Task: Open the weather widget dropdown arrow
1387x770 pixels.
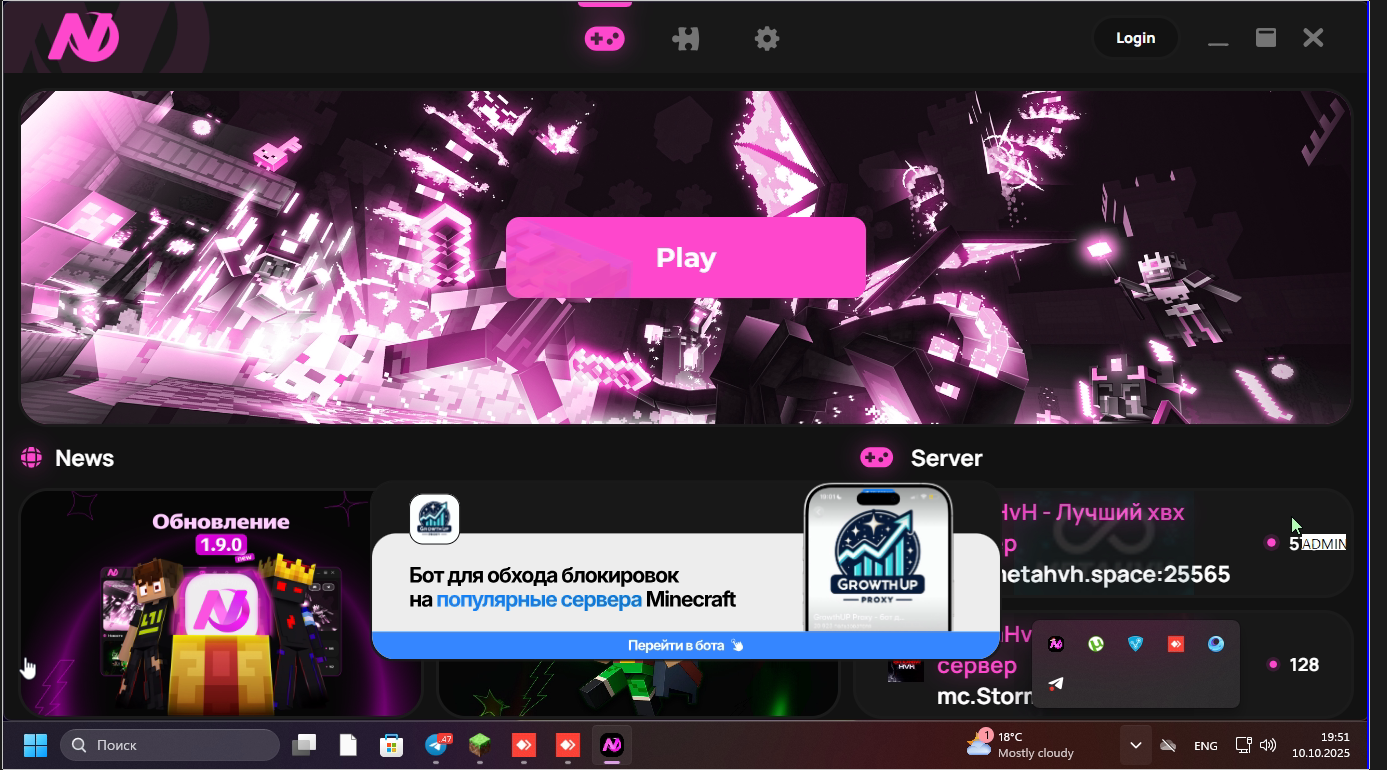Action: [1137, 745]
